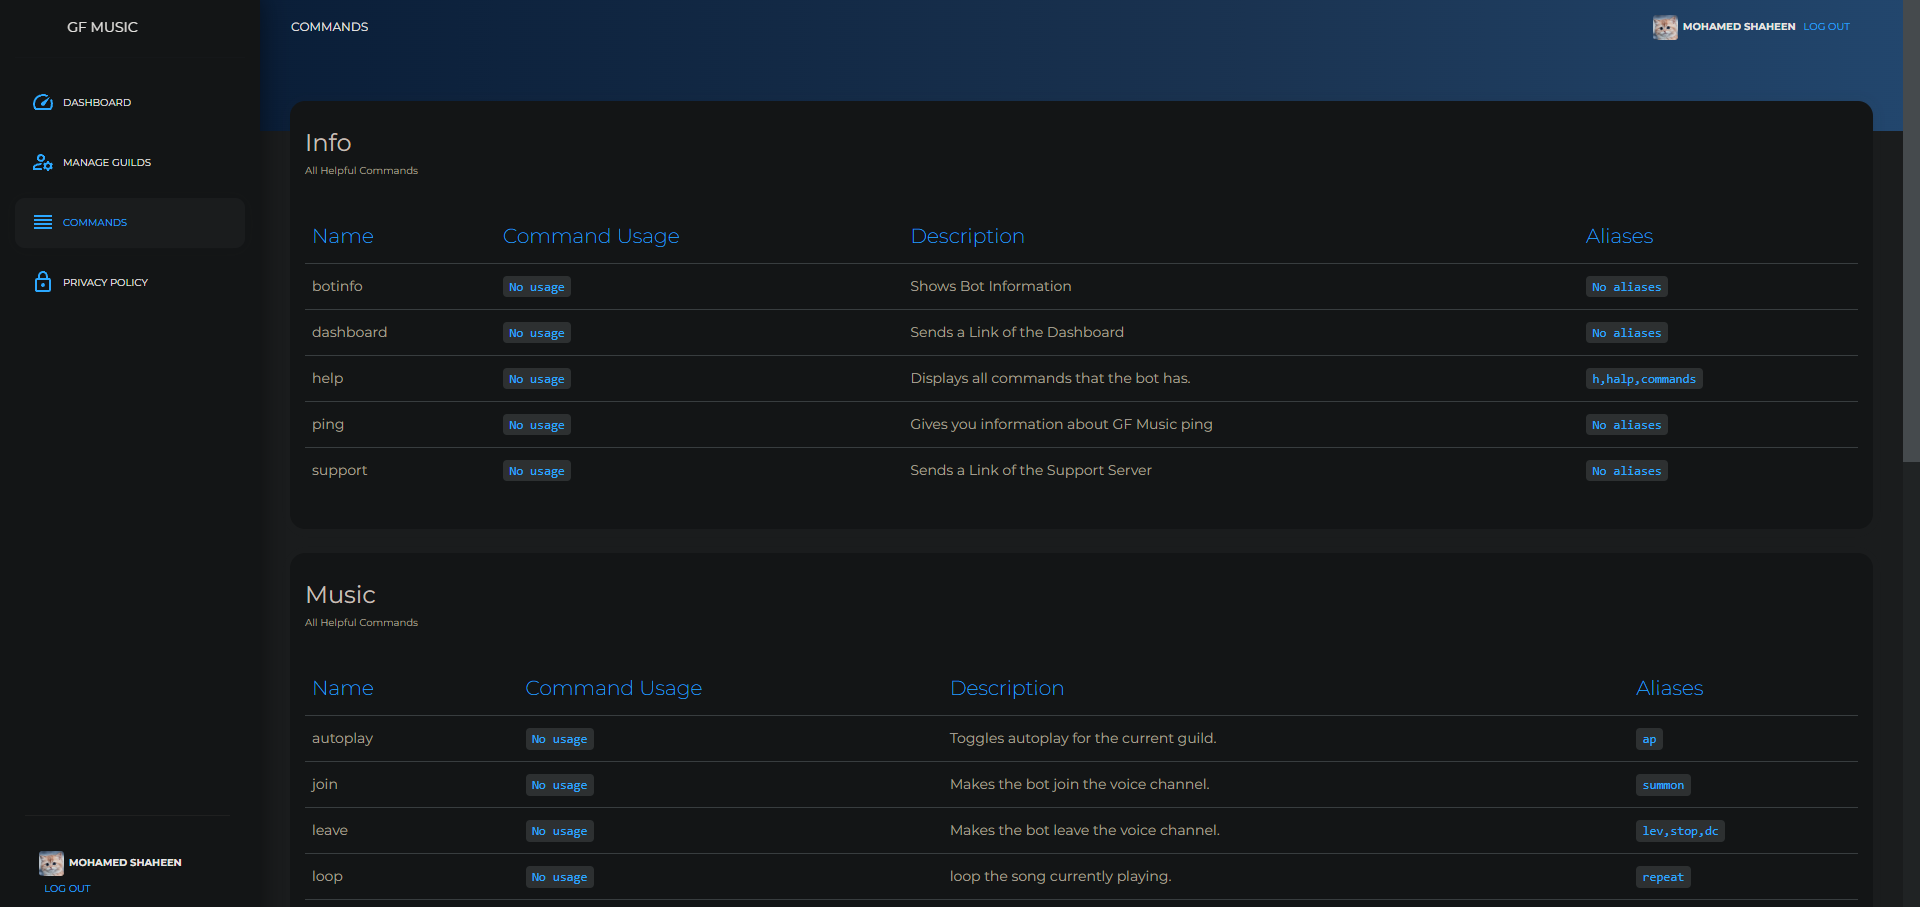Click the Info table Name column header
1920x907 pixels.
click(x=342, y=236)
